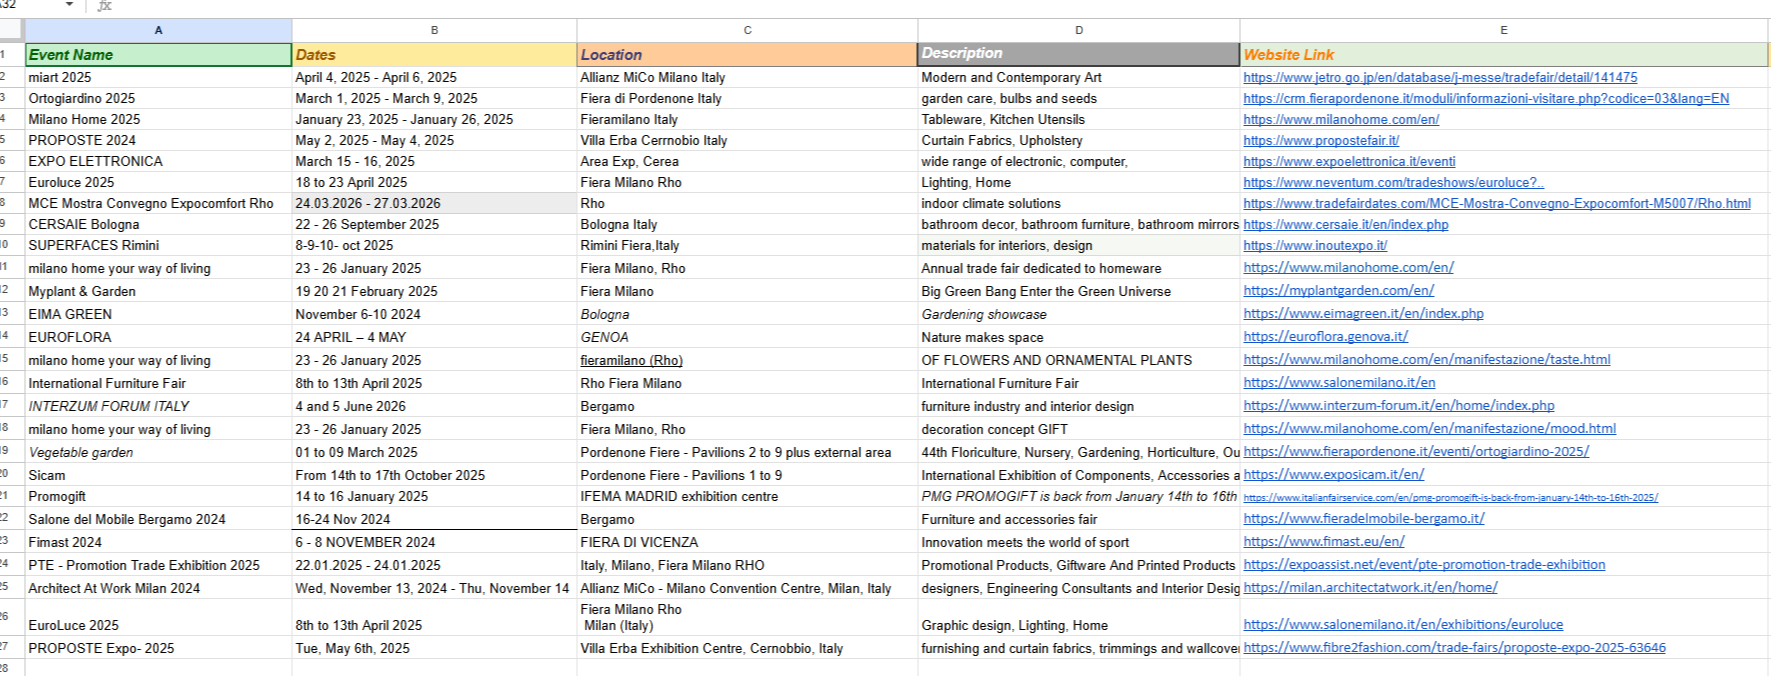
Task: Open the milanohome.com/en/ link for Milano Home 2025
Action: pos(1341,120)
